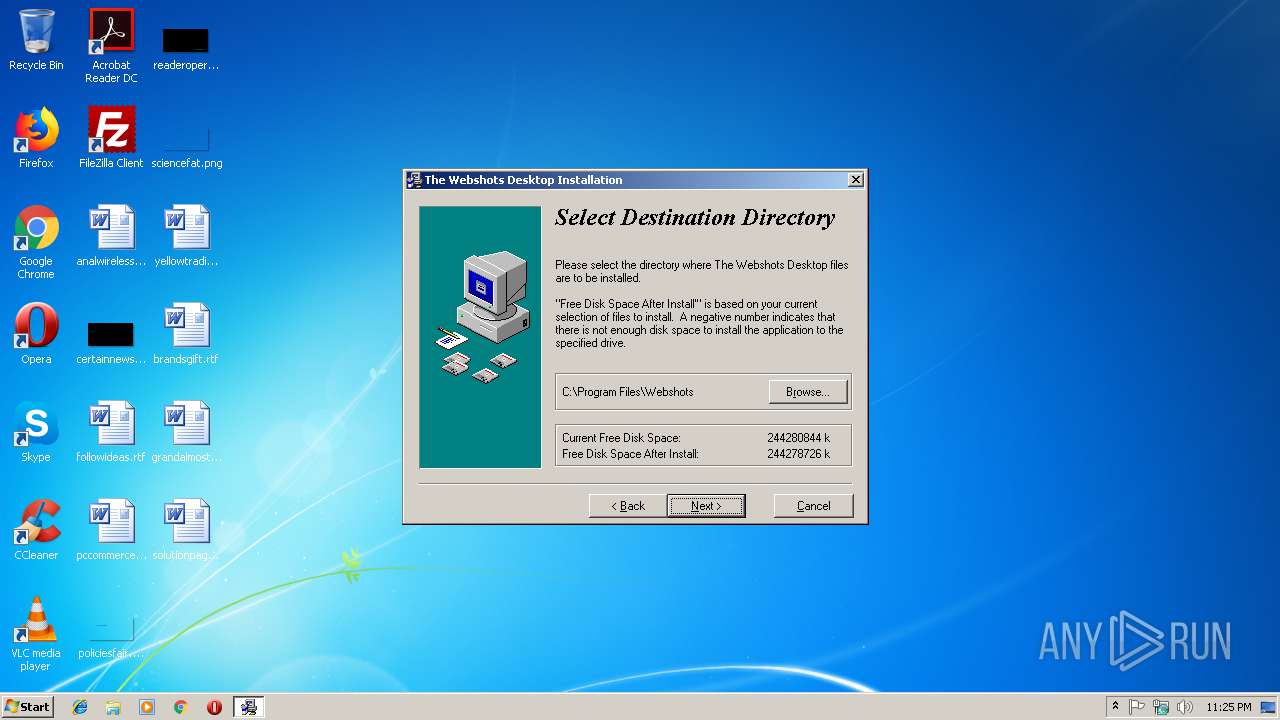This screenshot has width=1280, height=720.
Task: Open Opera from the taskbar
Action: [214, 707]
